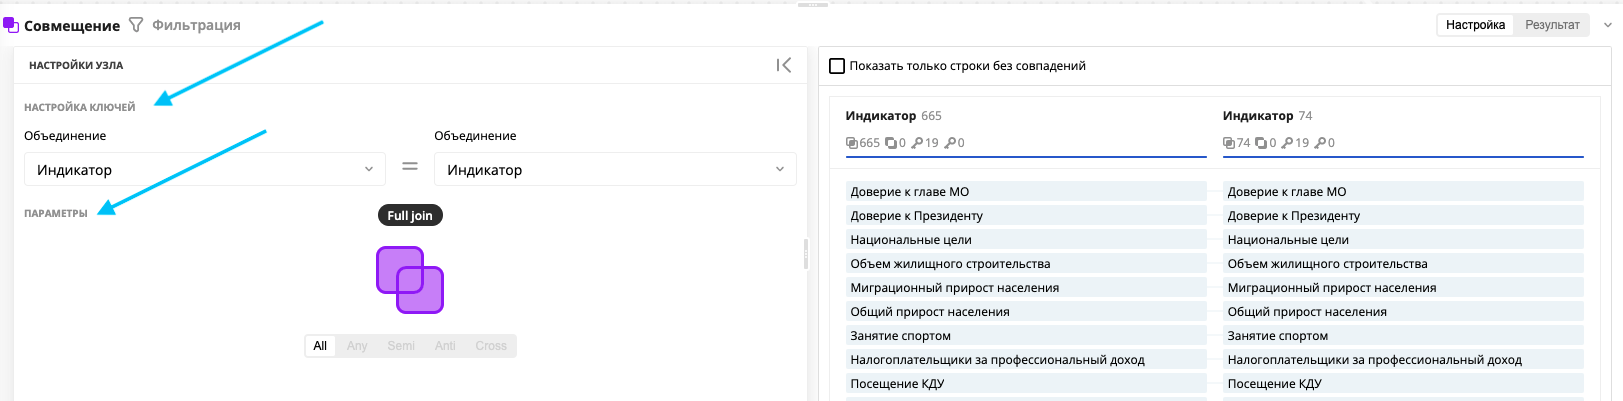Collapse the Настройки узла panel
The height and width of the screenshot is (401, 1623).
pos(783,65)
